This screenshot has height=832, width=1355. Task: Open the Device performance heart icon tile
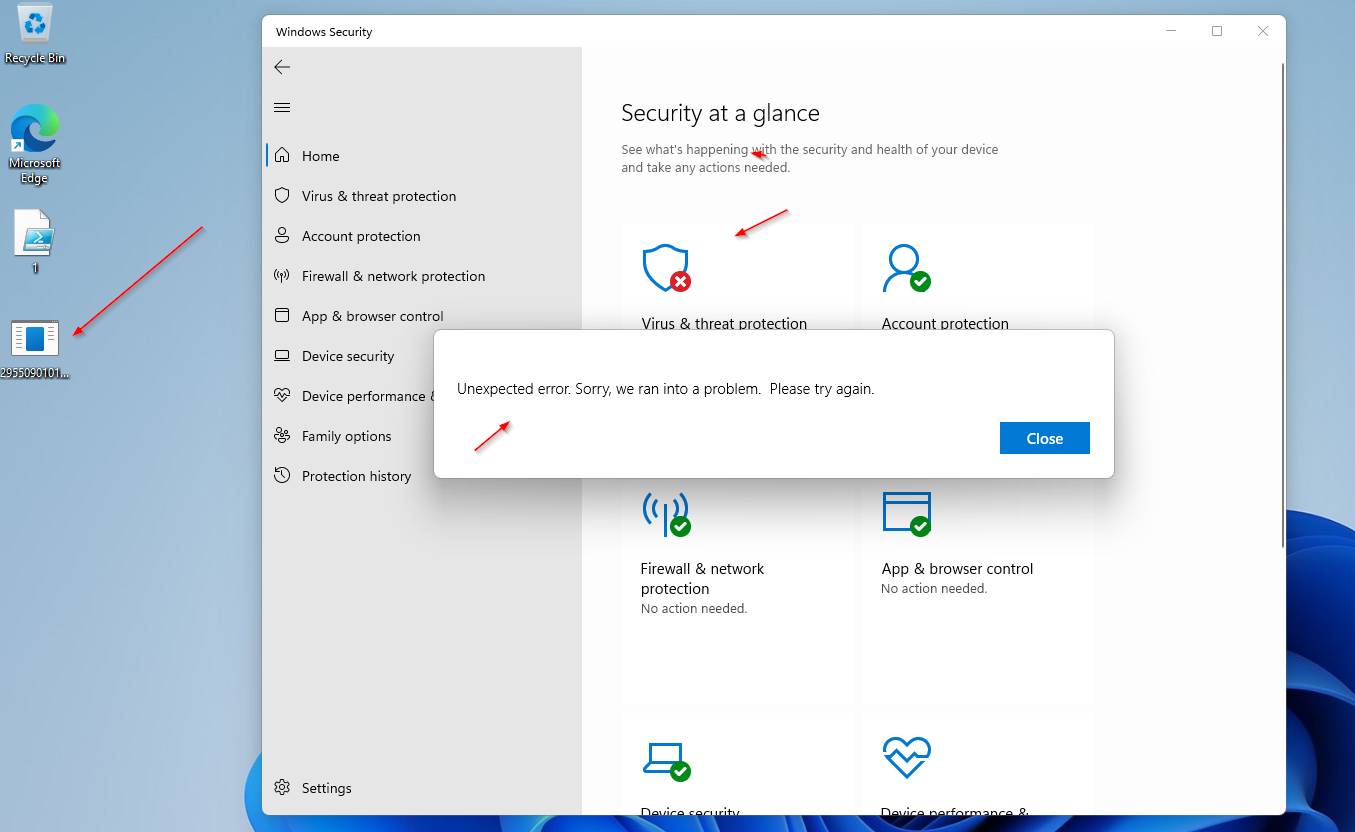click(906, 759)
